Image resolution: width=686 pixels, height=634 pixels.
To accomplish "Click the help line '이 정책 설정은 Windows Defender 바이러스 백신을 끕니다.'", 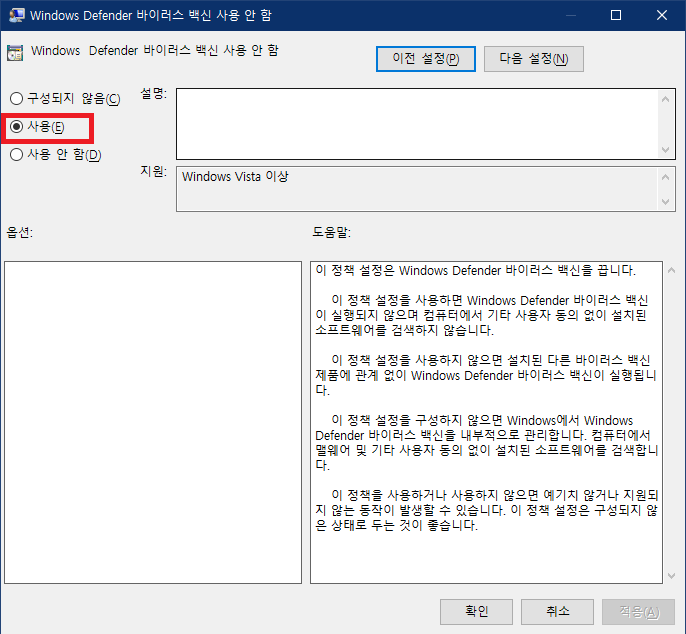I will pyautogui.click(x=476, y=270).
